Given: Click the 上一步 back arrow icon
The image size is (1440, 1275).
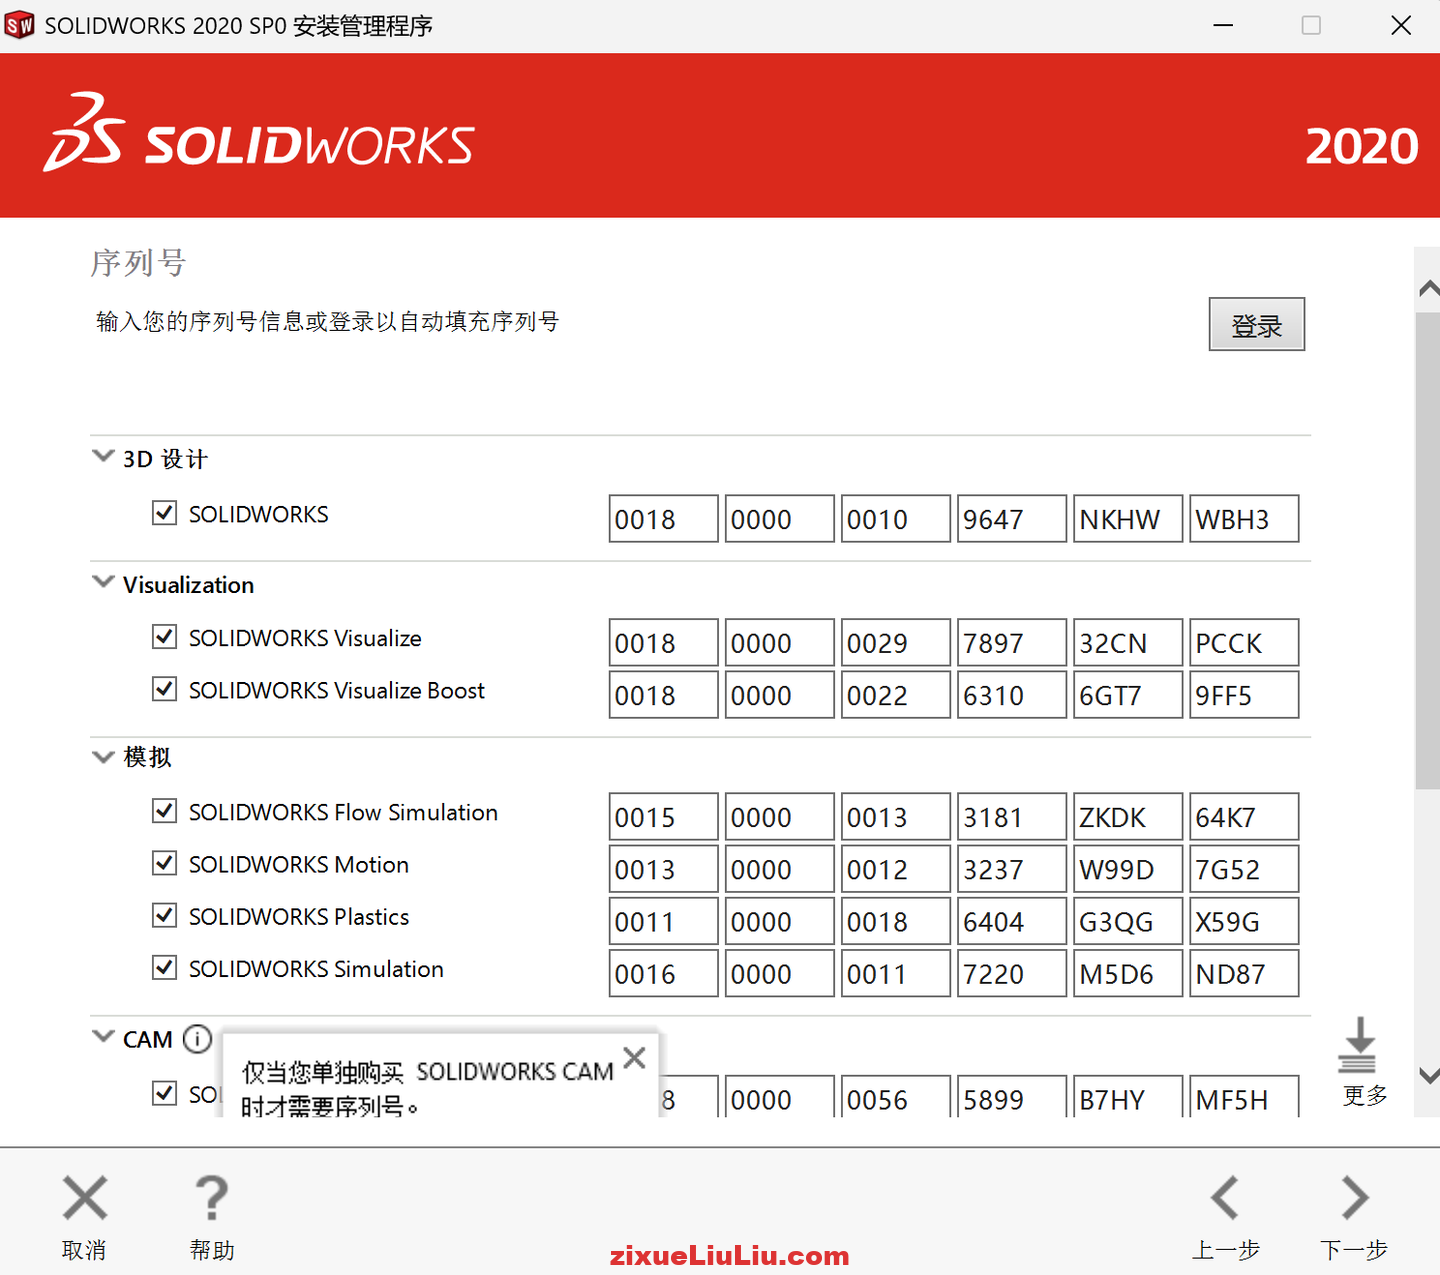Looking at the screenshot, I should coord(1226,1198).
